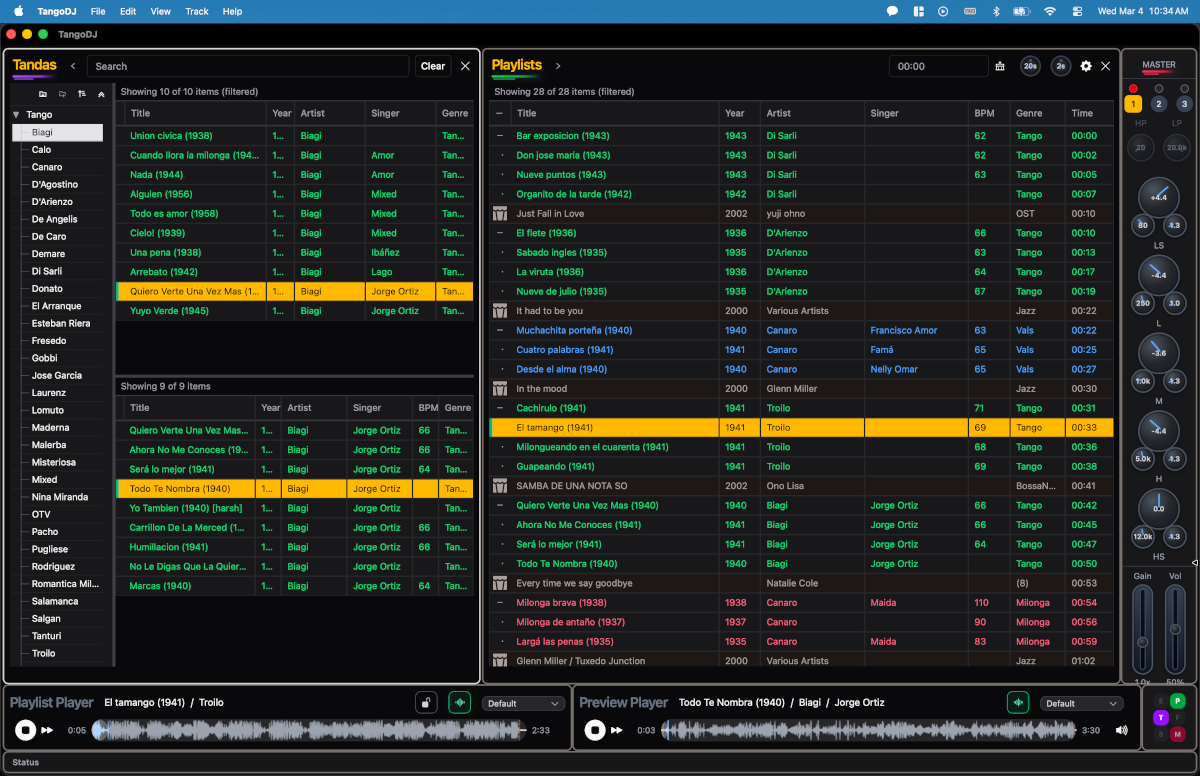The image size is (1200, 776).
Task: Click the waveform icon in the Playlist Player
Action: coord(460,703)
